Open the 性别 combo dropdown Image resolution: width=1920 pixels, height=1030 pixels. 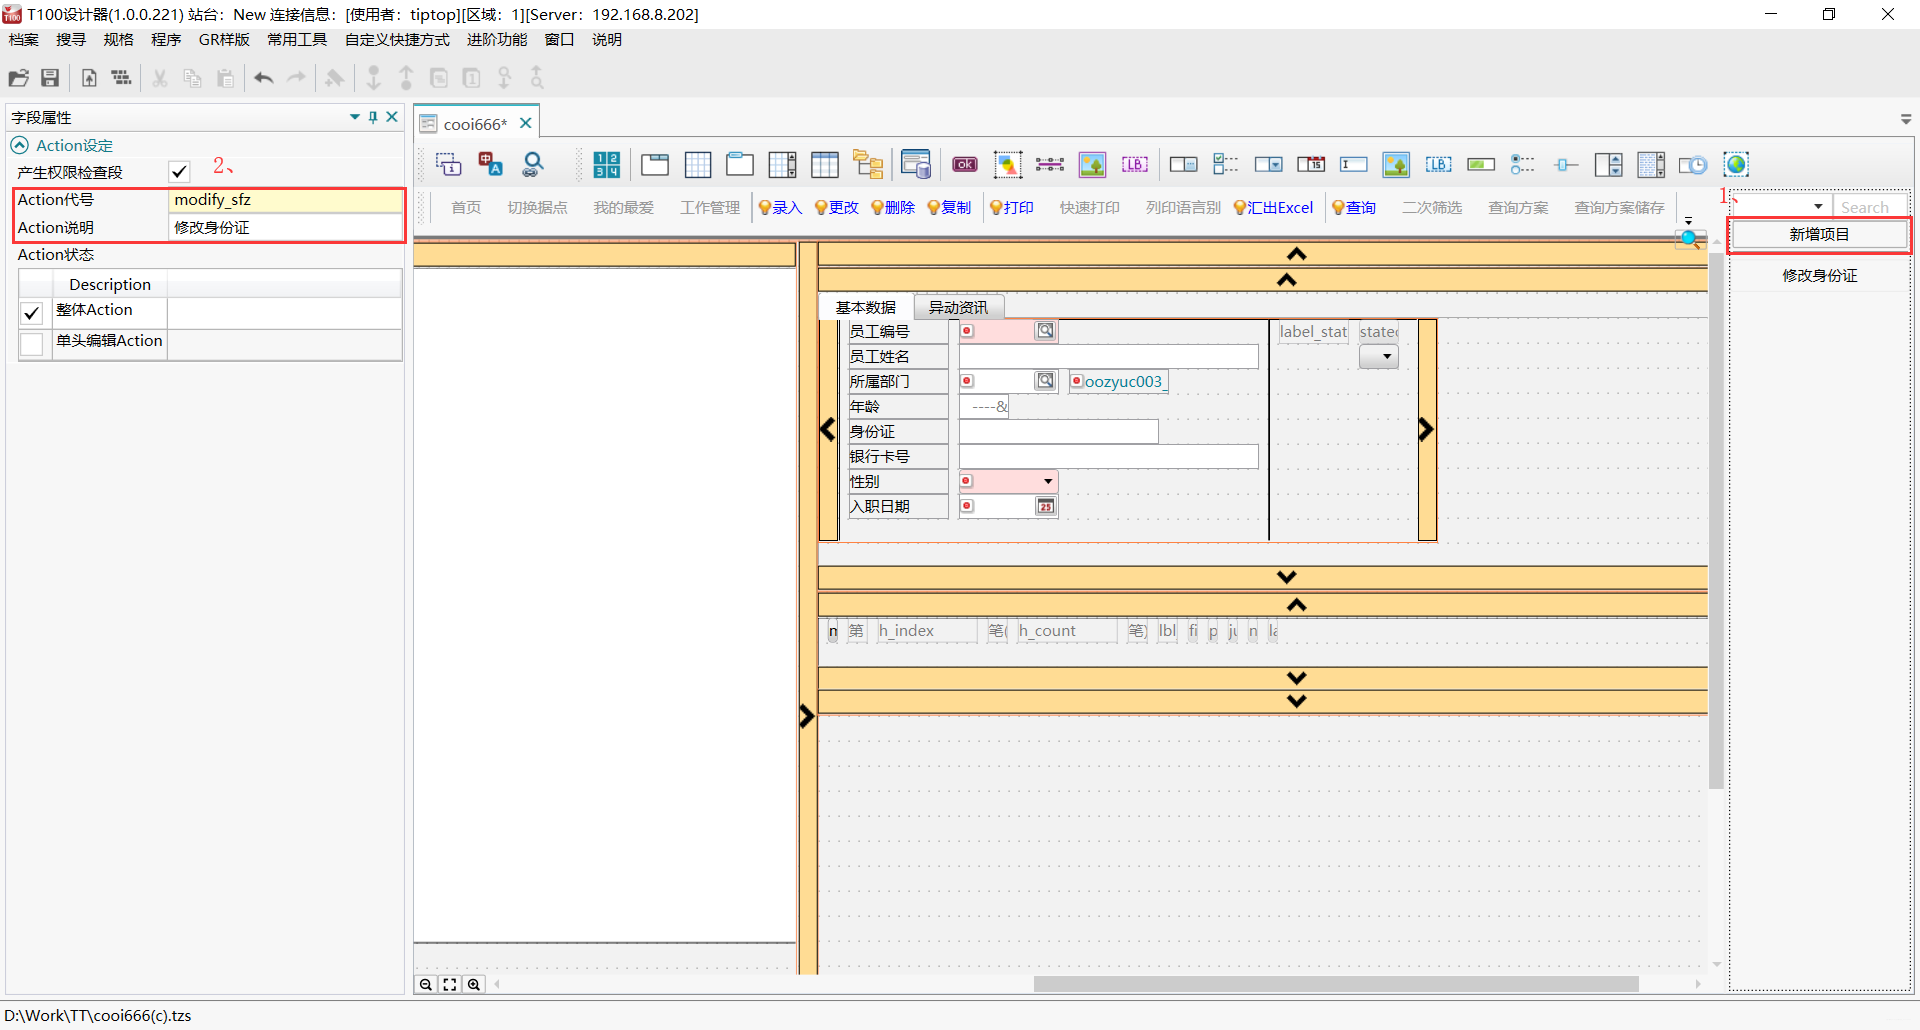pyautogui.click(x=1047, y=481)
